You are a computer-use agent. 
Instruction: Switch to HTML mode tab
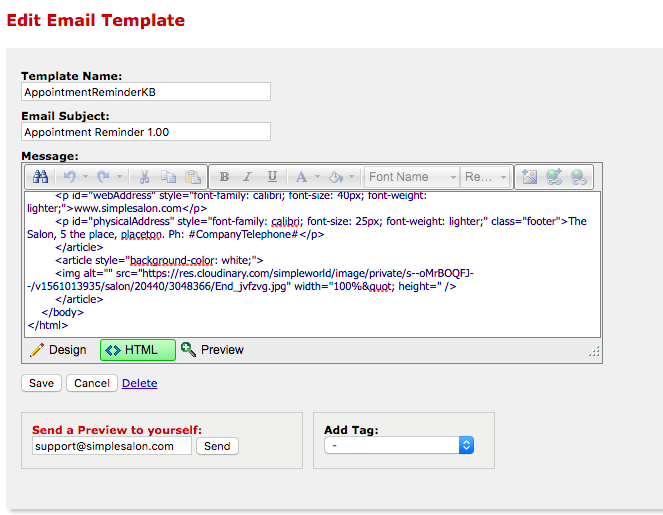pos(138,350)
